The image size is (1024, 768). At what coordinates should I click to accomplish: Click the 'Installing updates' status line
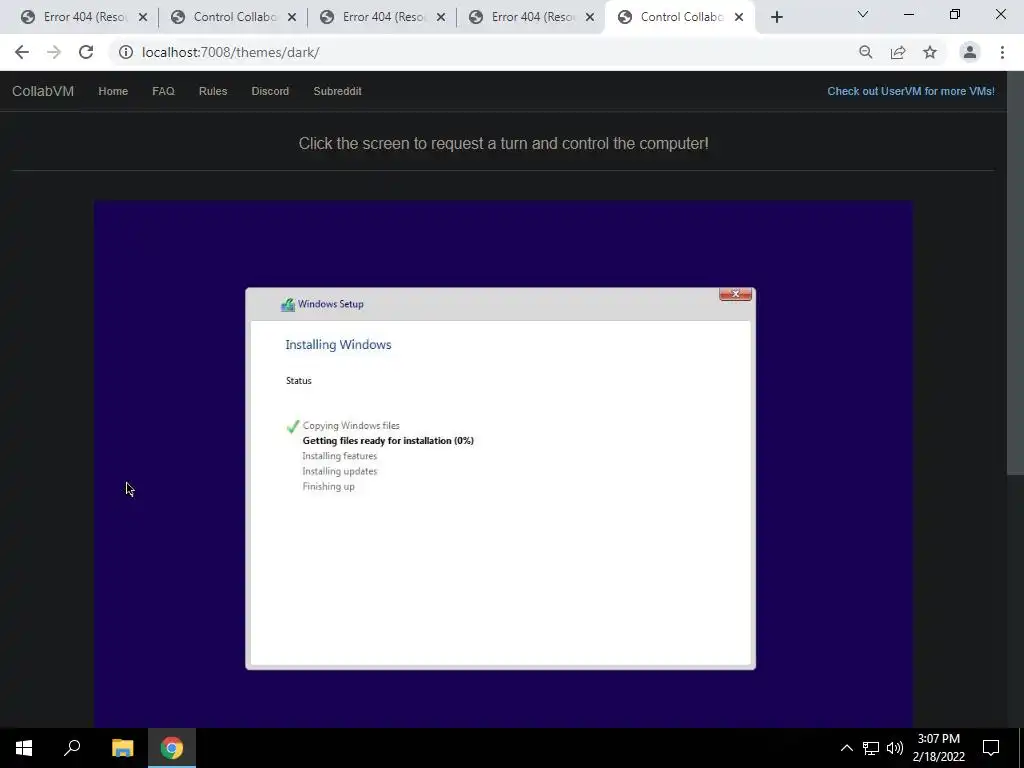click(340, 471)
